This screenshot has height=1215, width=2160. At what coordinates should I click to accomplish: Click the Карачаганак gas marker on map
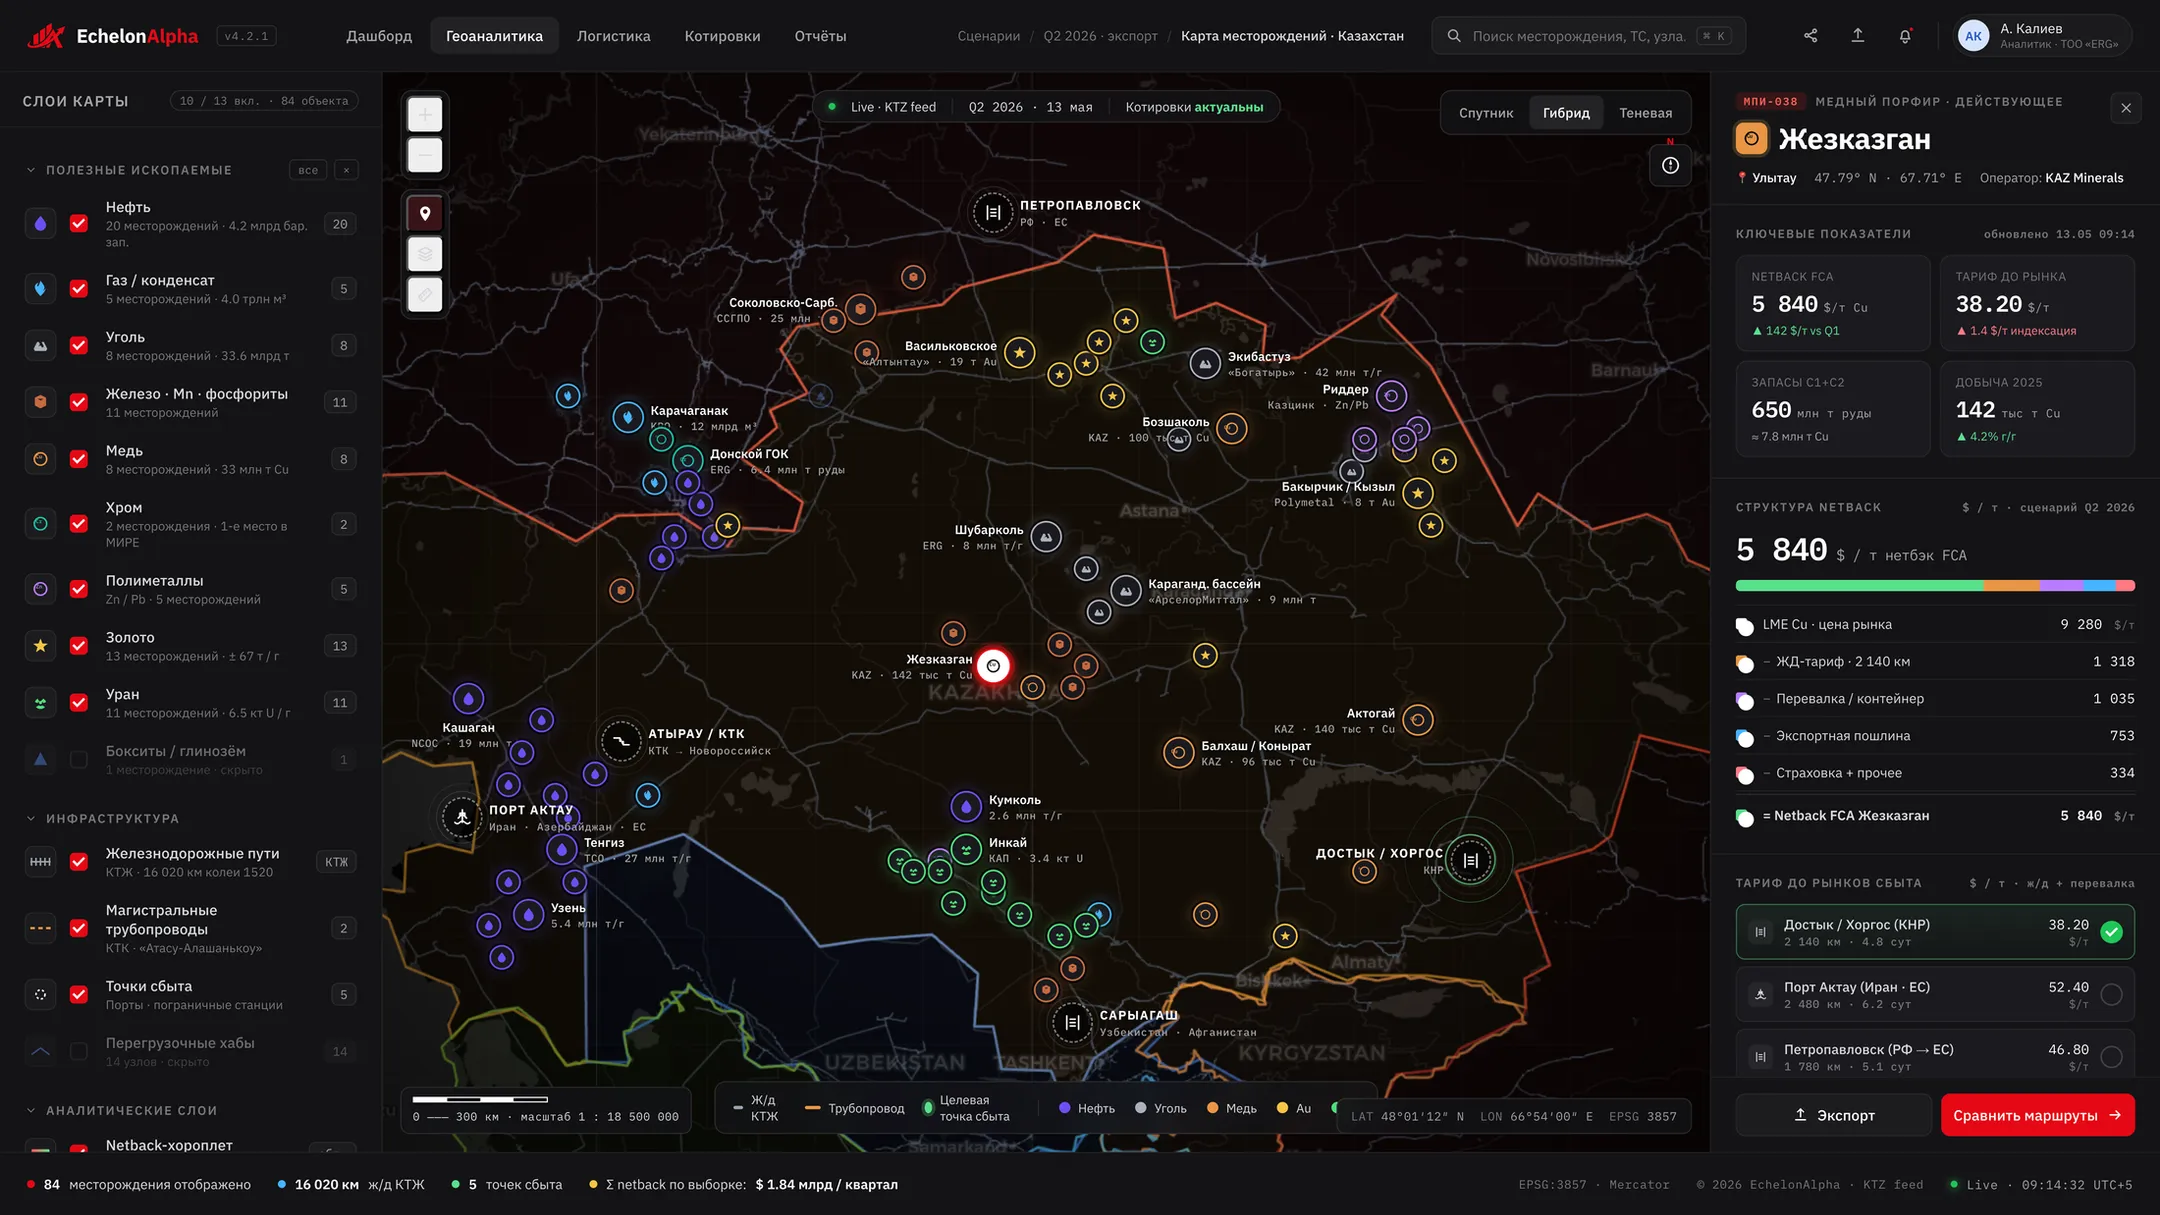[x=628, y=416]
